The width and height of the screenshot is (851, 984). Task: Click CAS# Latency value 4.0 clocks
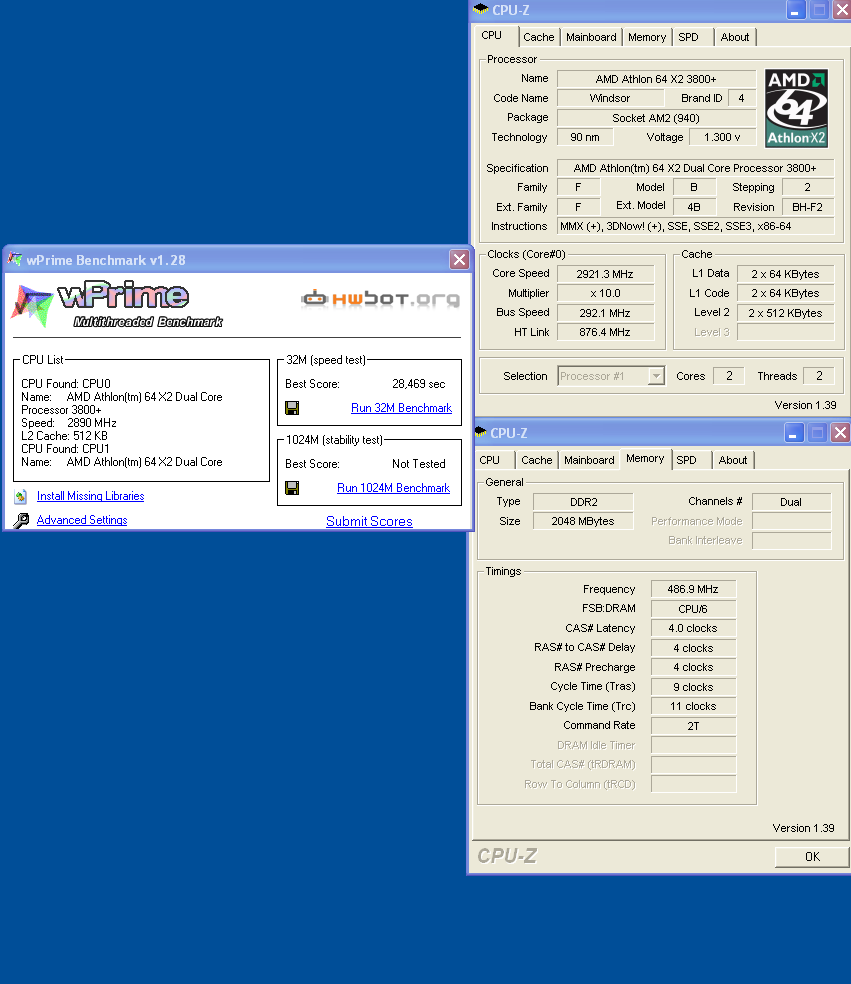tap(693, 628)
